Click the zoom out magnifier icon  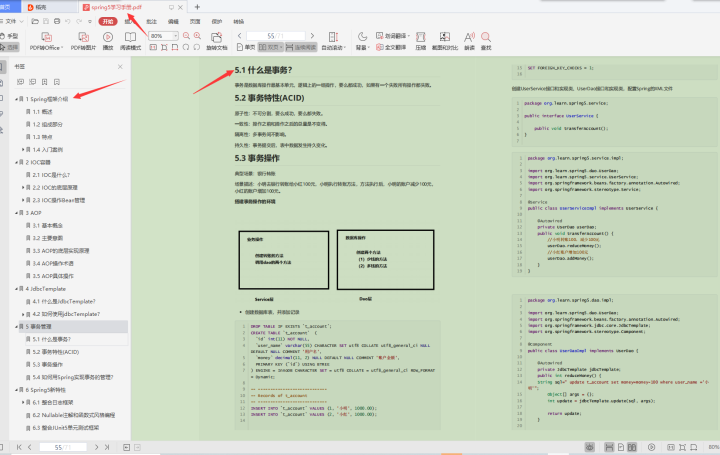(186, 36)
